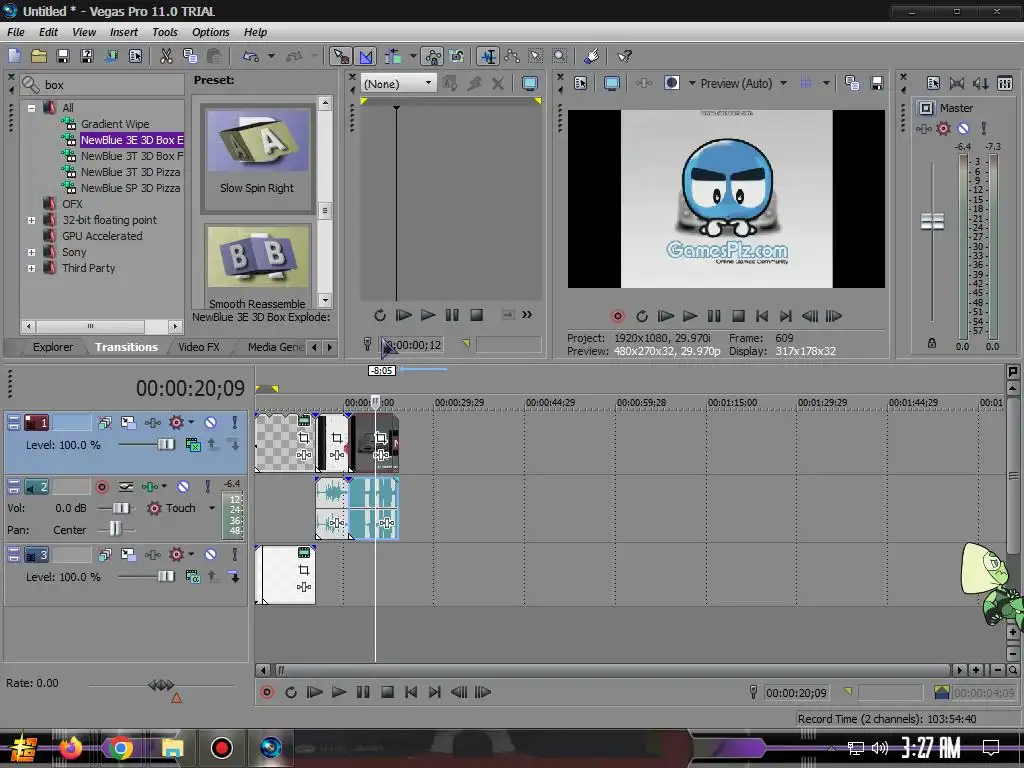1024x768 pixels.
Task: Expand the Sony transitions folder
Action: [x=31, y=252]
